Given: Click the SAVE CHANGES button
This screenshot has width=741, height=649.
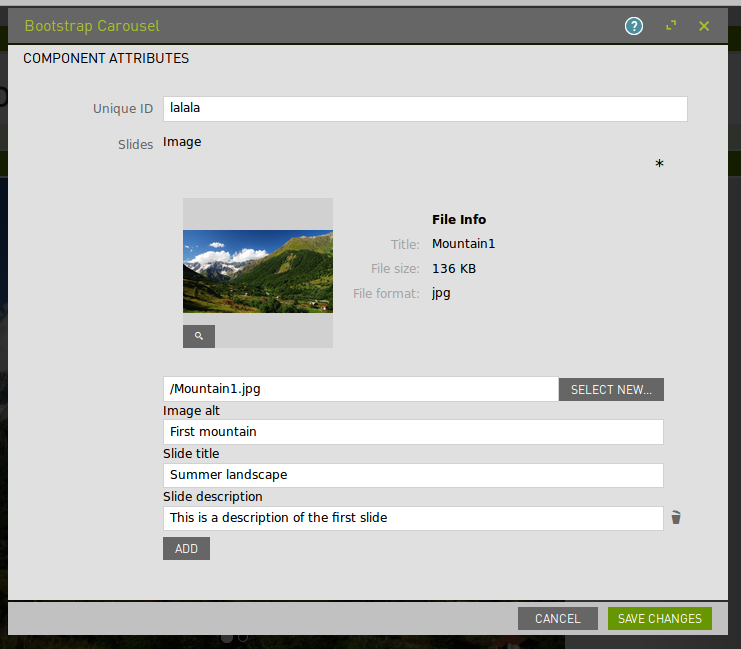Looking at the screenshot, I should (660, 618).
